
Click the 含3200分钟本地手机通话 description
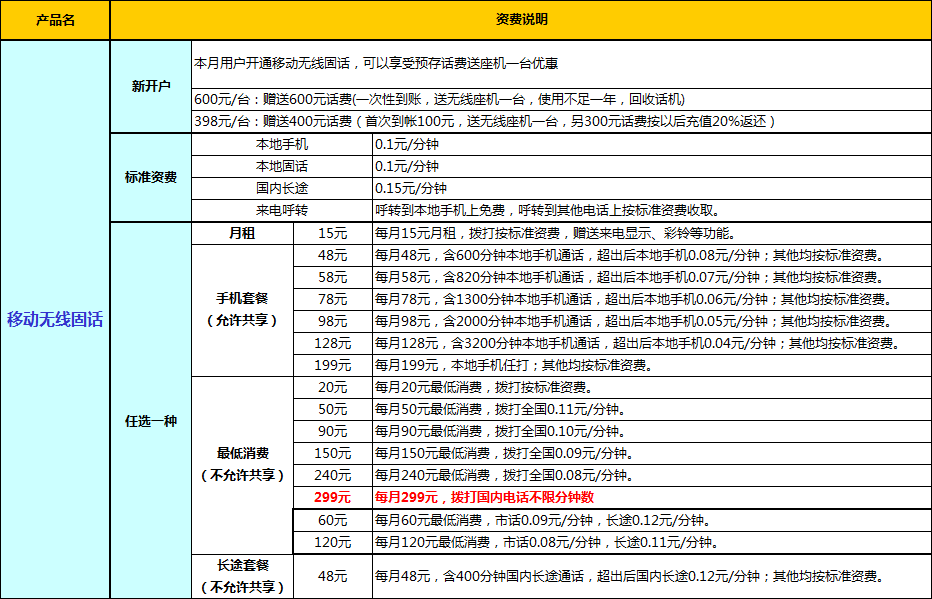pos(652,343)
